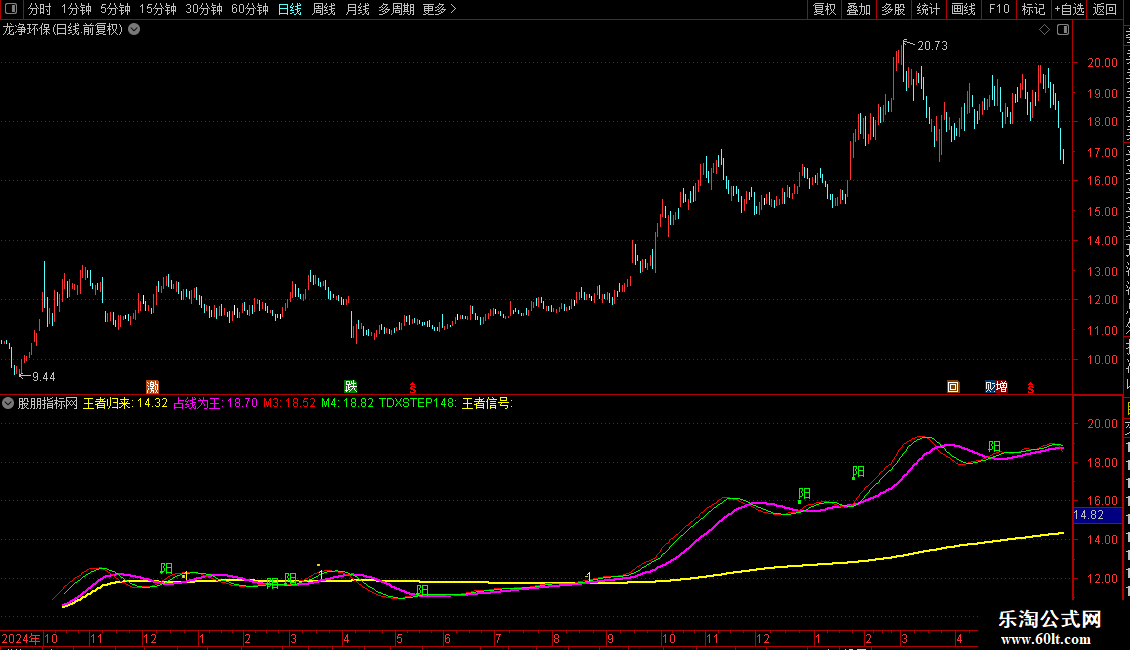1130x650 pixels.
Task: Click the 股朋指标网 indicator name
Action: coord(48,403)
